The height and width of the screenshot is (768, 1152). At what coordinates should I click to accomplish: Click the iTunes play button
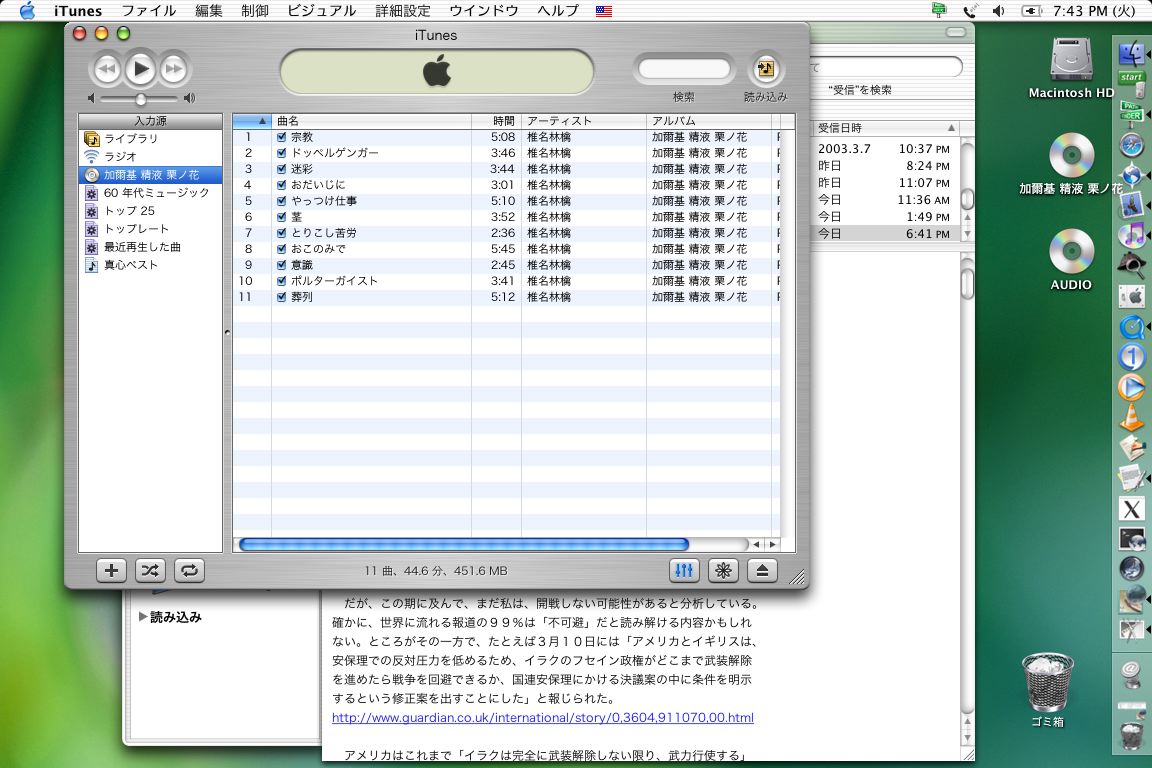pyautogui.click(x=140, y=69)
